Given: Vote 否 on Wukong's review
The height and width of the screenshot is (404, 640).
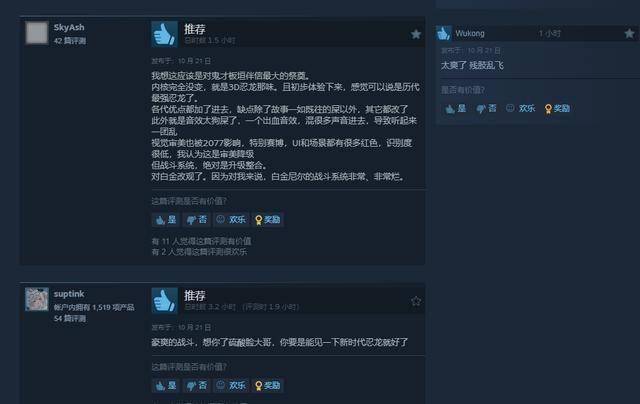Looking at the screenshot, I should point(486,109).
